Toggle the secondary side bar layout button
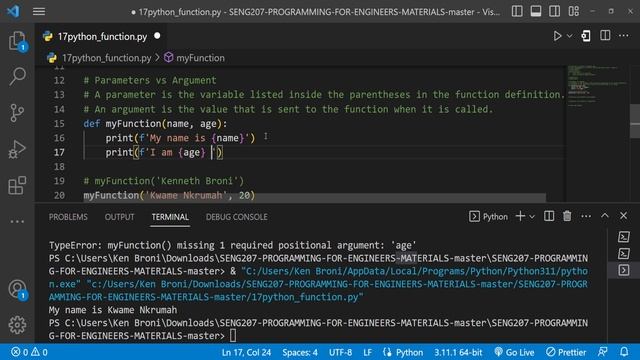 (554, 11)
